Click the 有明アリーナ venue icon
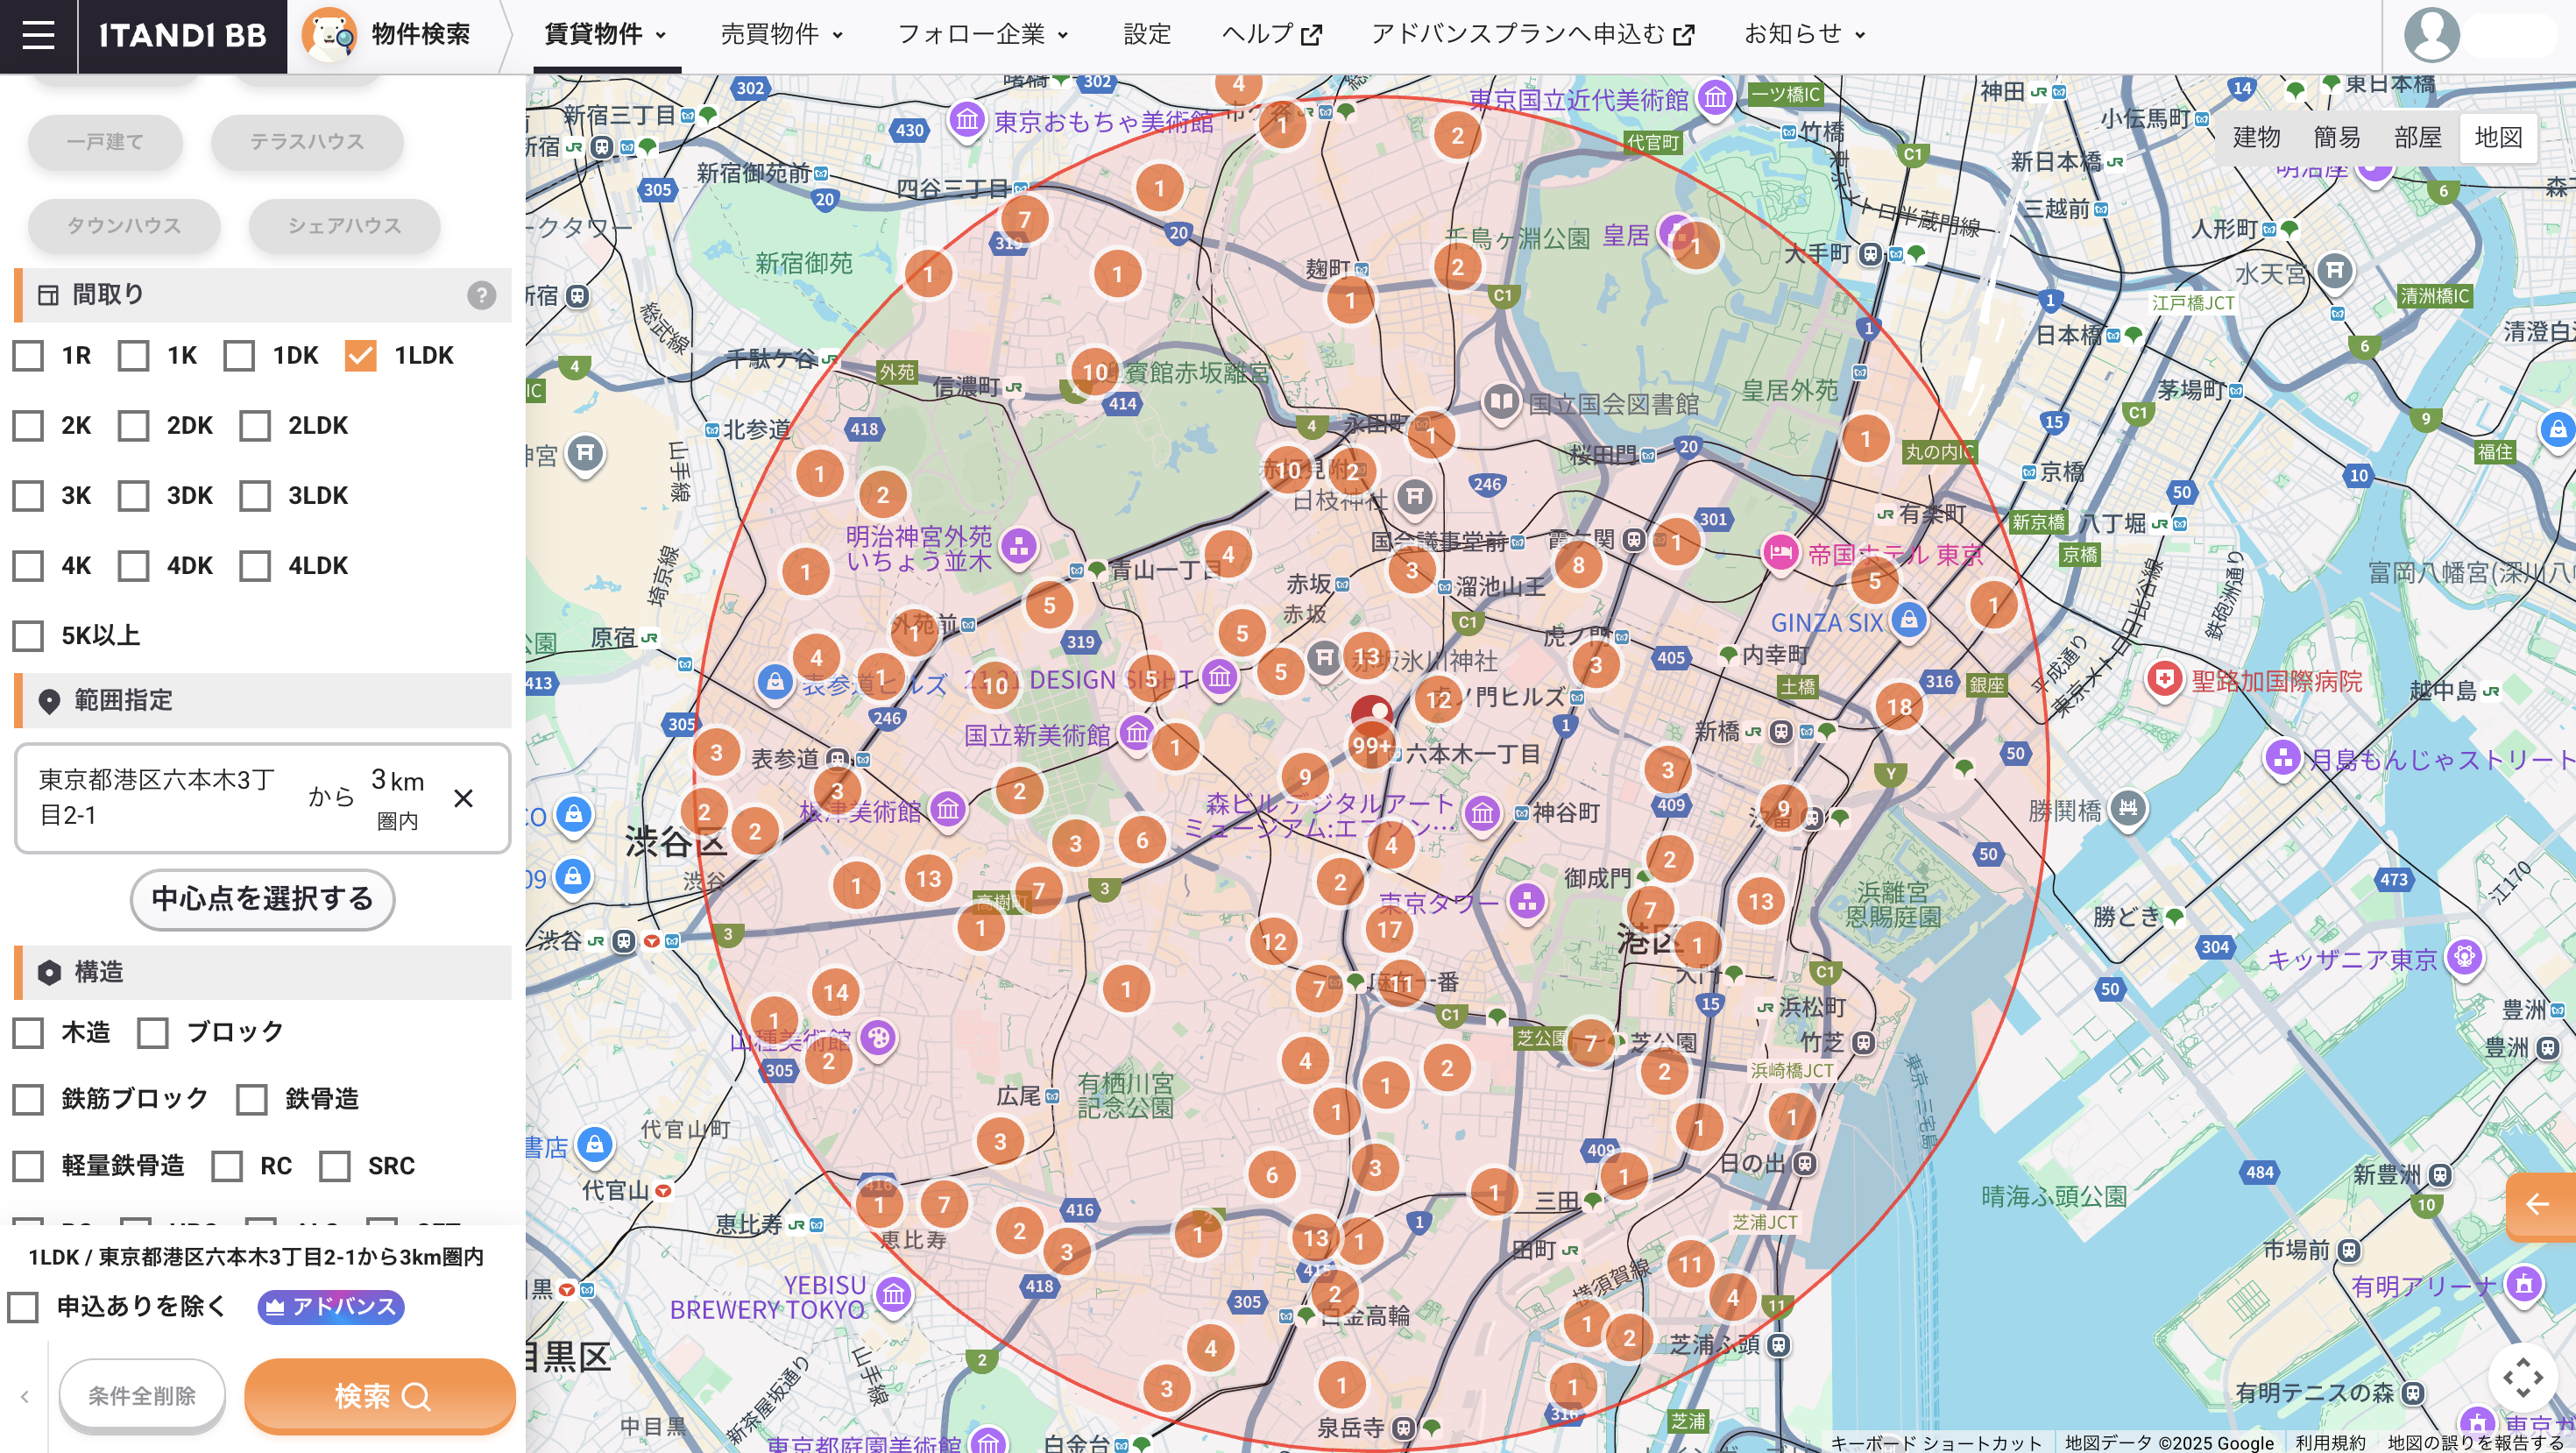The image size is (2576, 1453). 2523,1284
